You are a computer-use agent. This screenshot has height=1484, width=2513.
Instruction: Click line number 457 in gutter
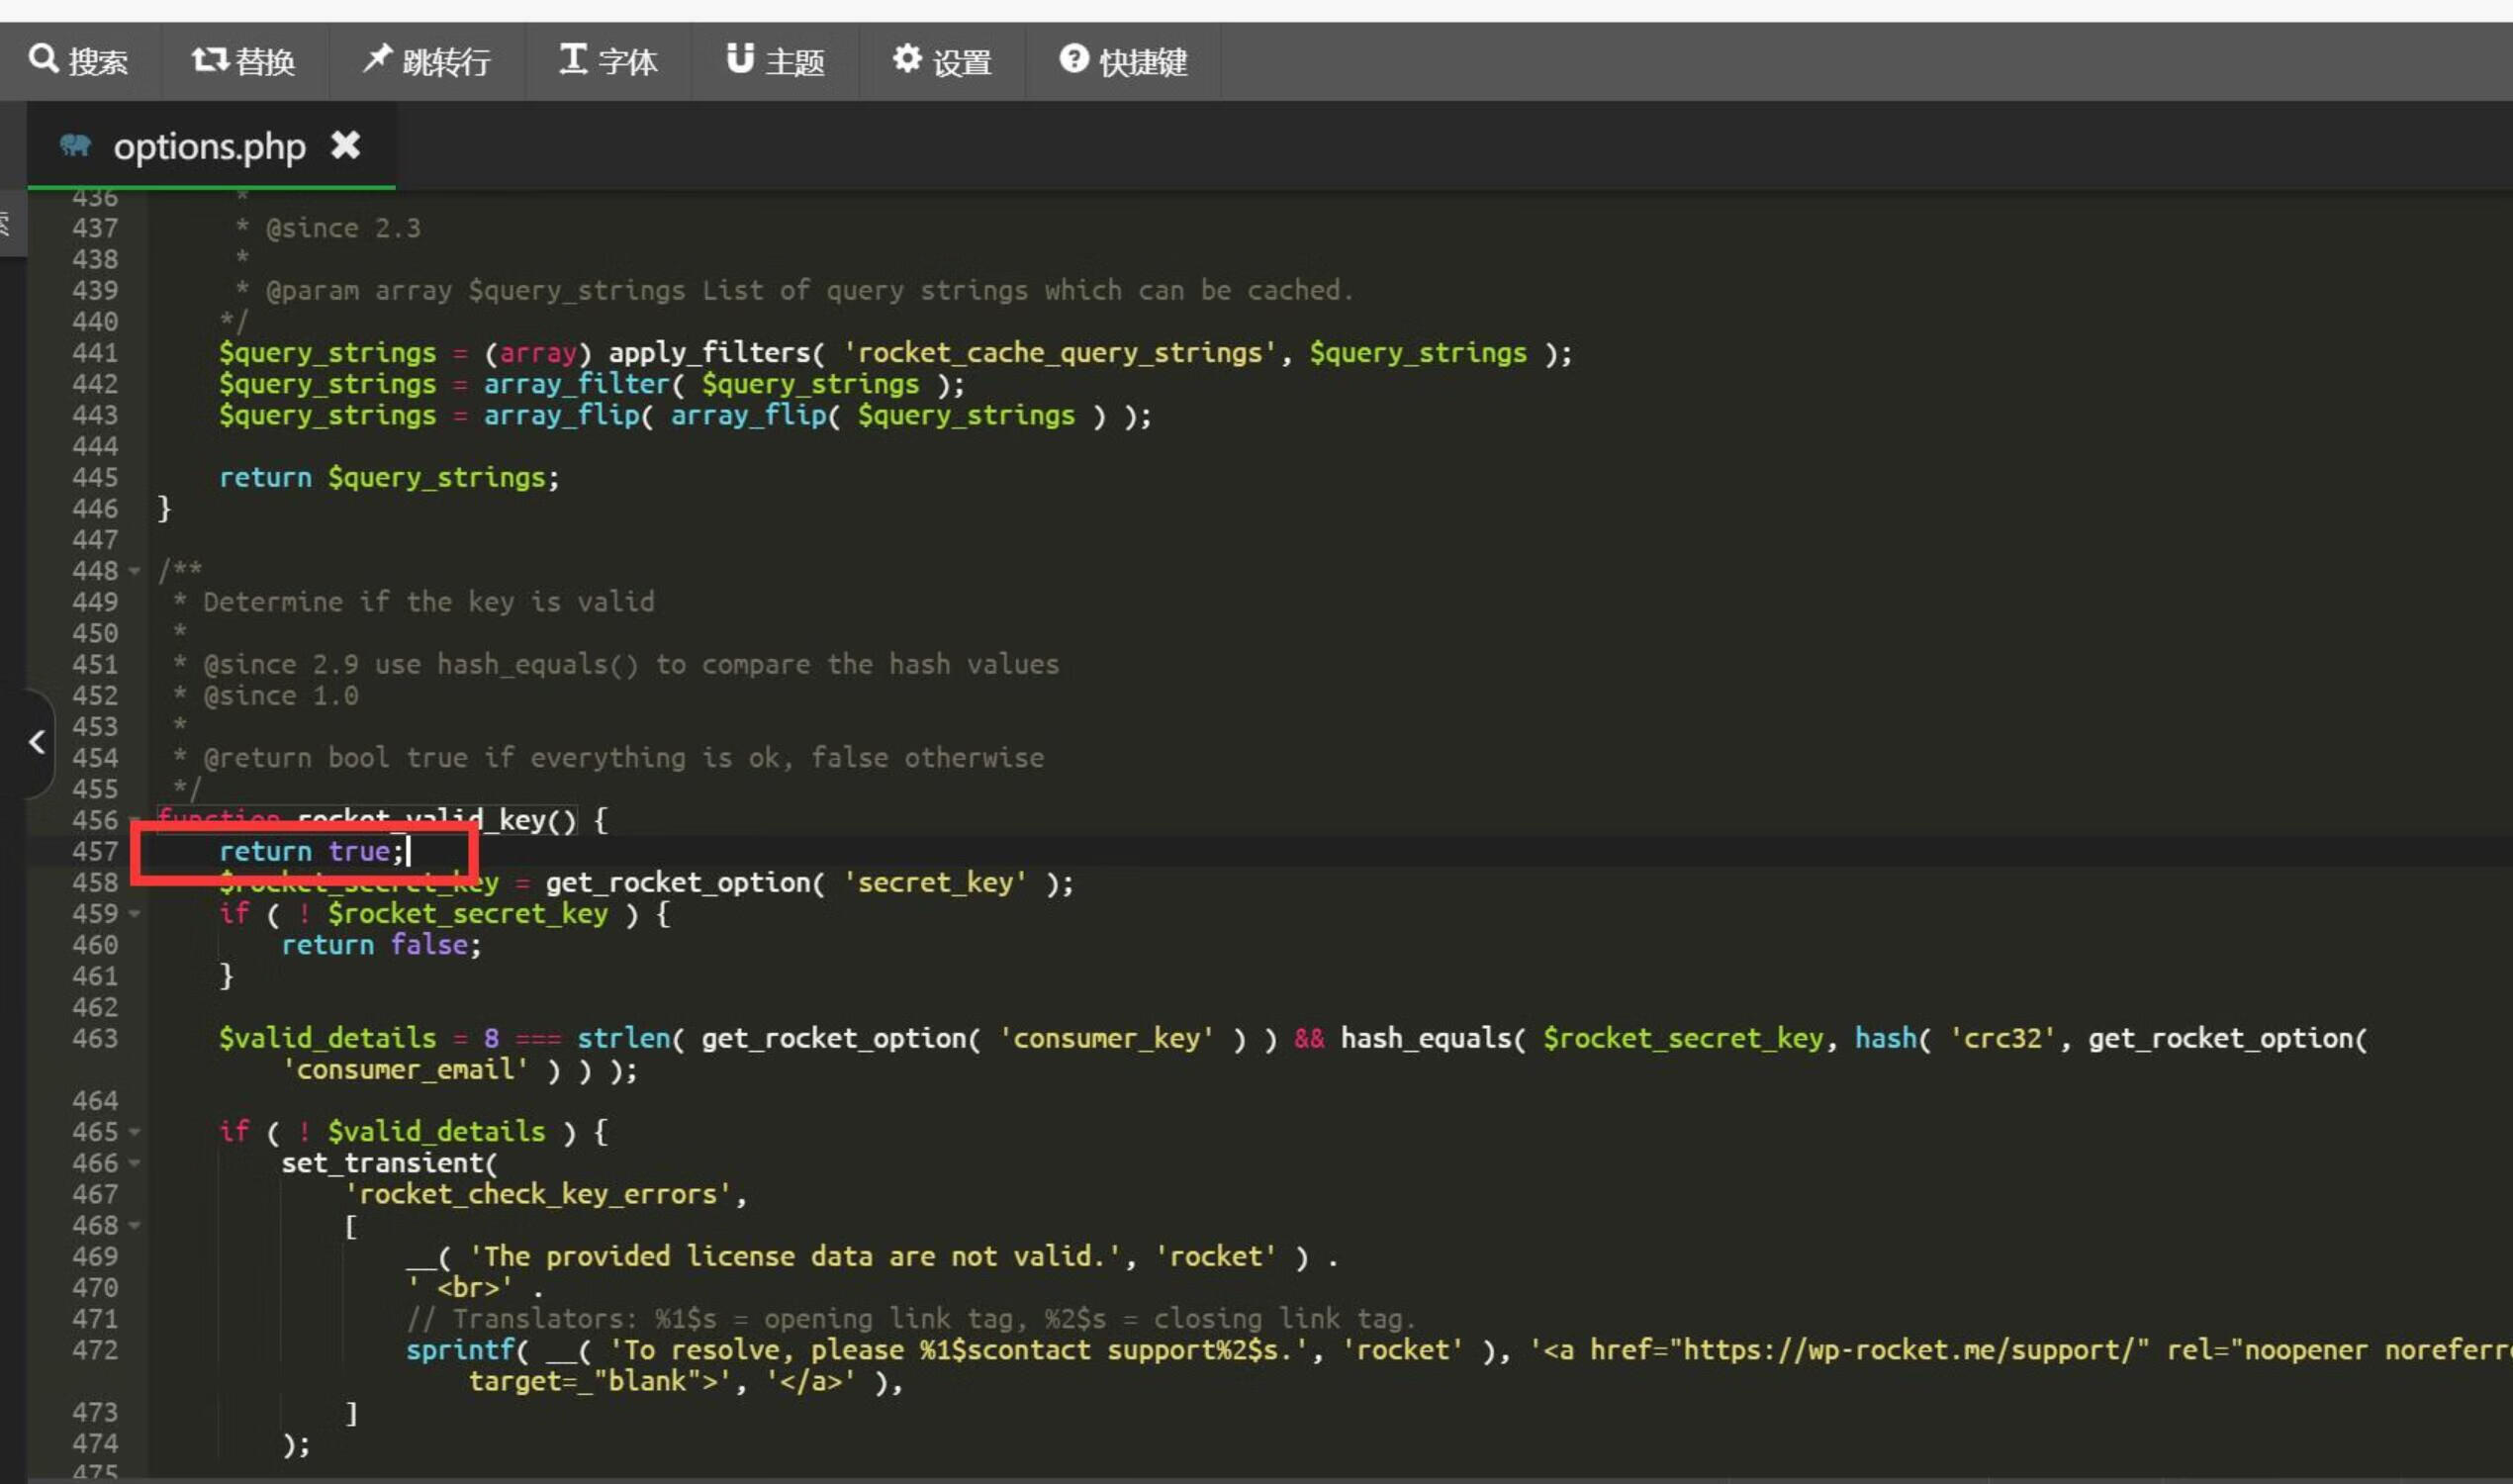(x=95, y=852)
